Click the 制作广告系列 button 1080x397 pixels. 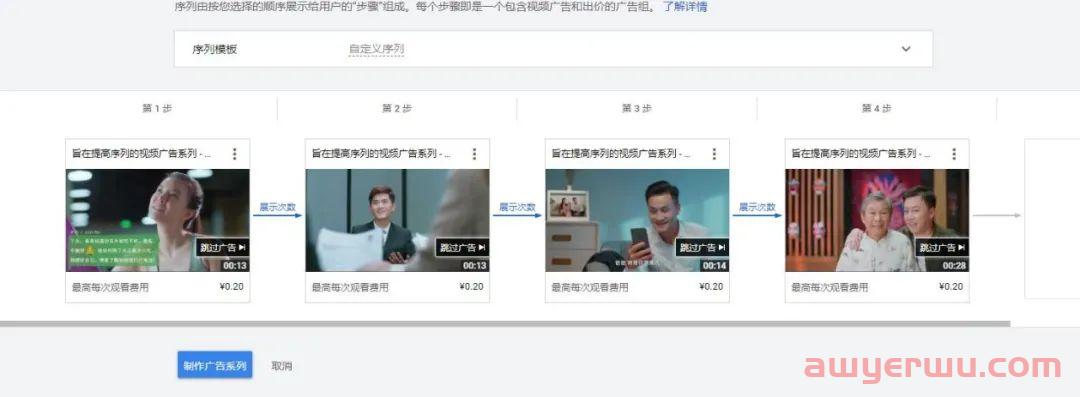[x=215, y=365]
